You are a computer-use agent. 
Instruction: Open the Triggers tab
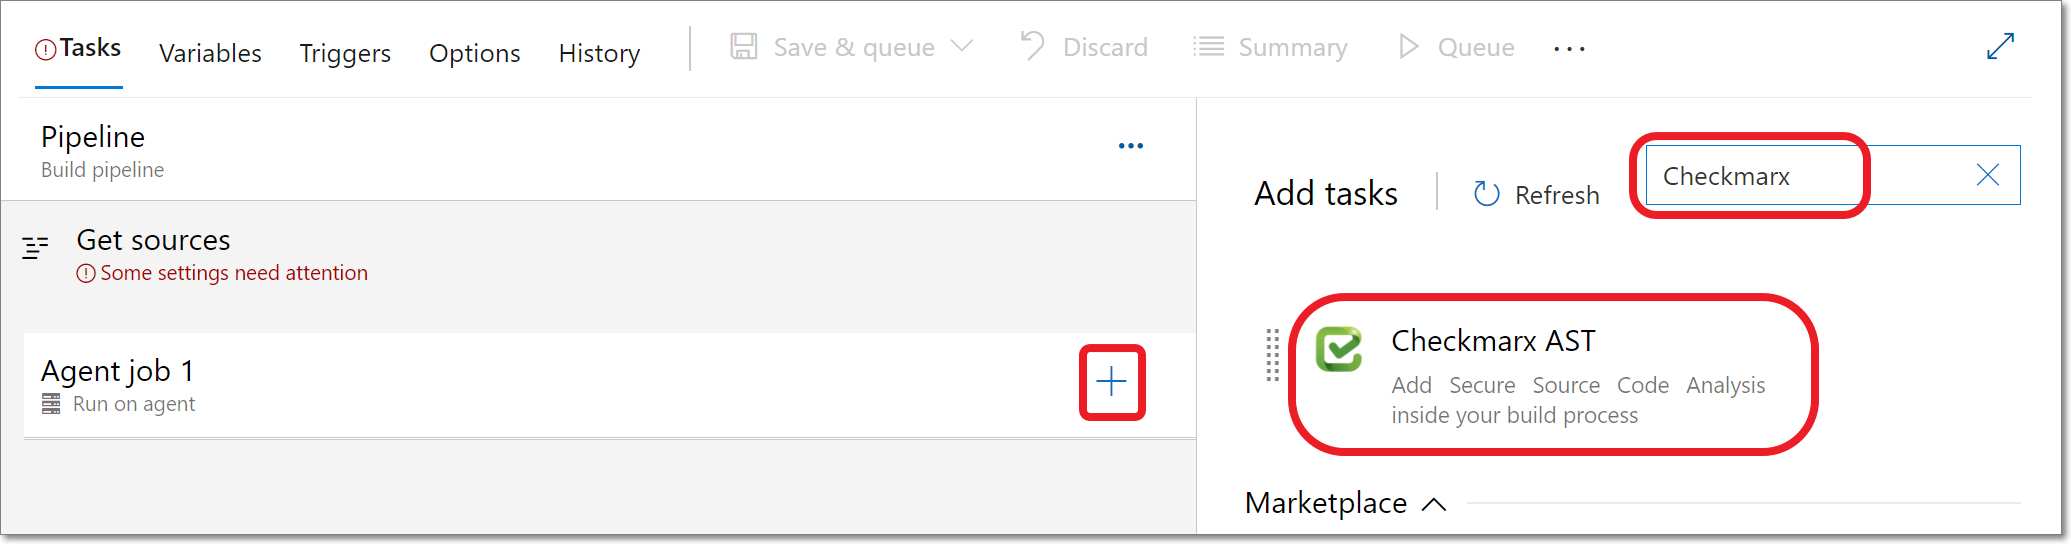click(345, 53)
